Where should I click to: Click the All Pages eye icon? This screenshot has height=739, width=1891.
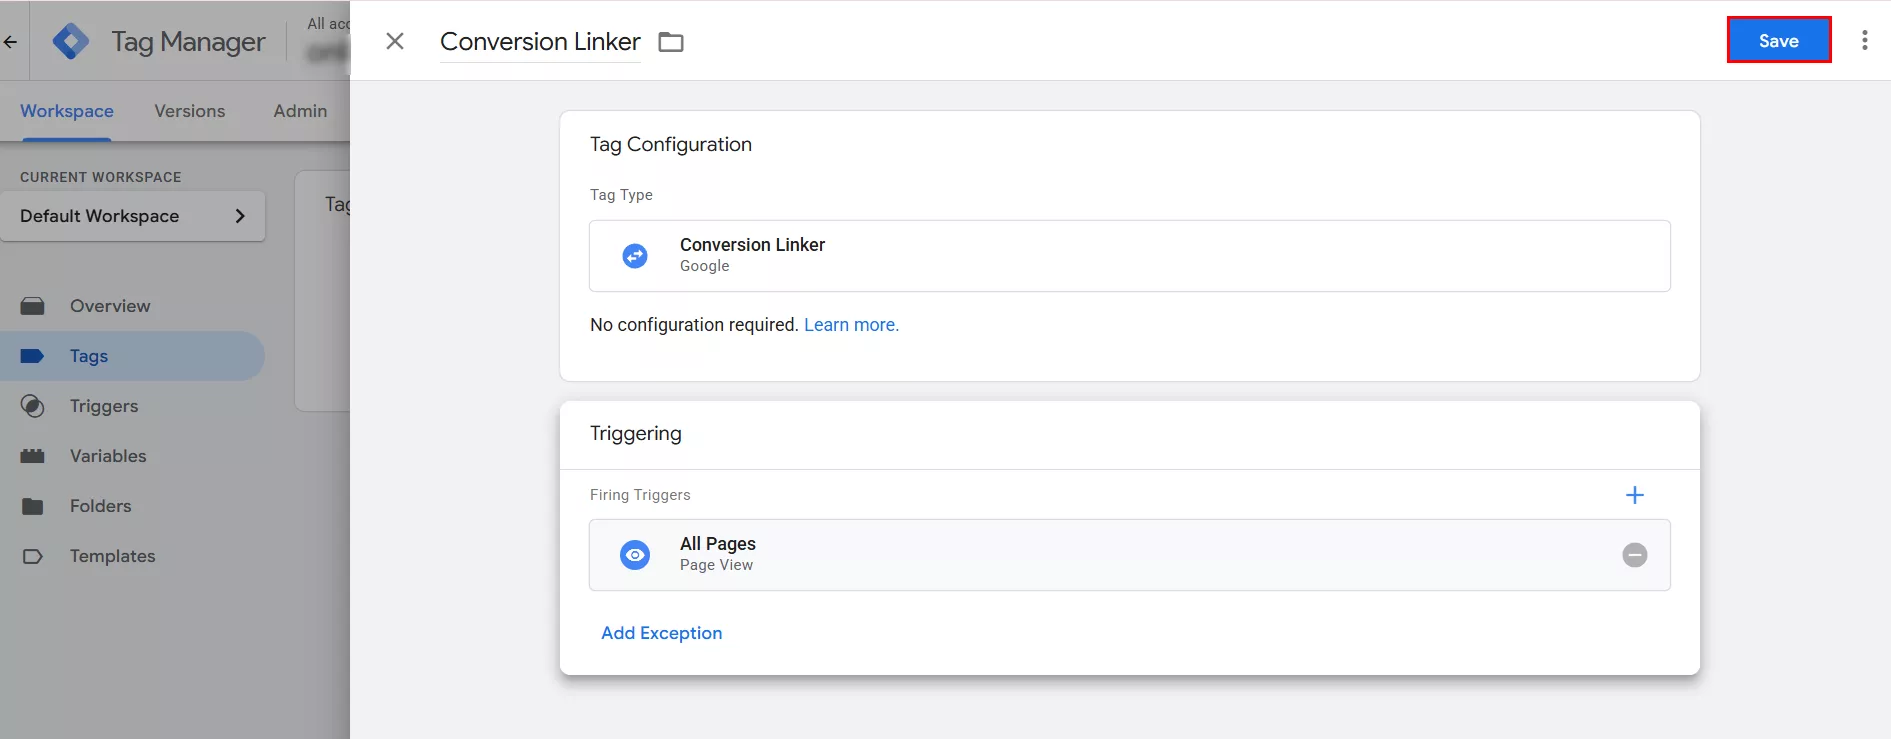click(635, 555)
